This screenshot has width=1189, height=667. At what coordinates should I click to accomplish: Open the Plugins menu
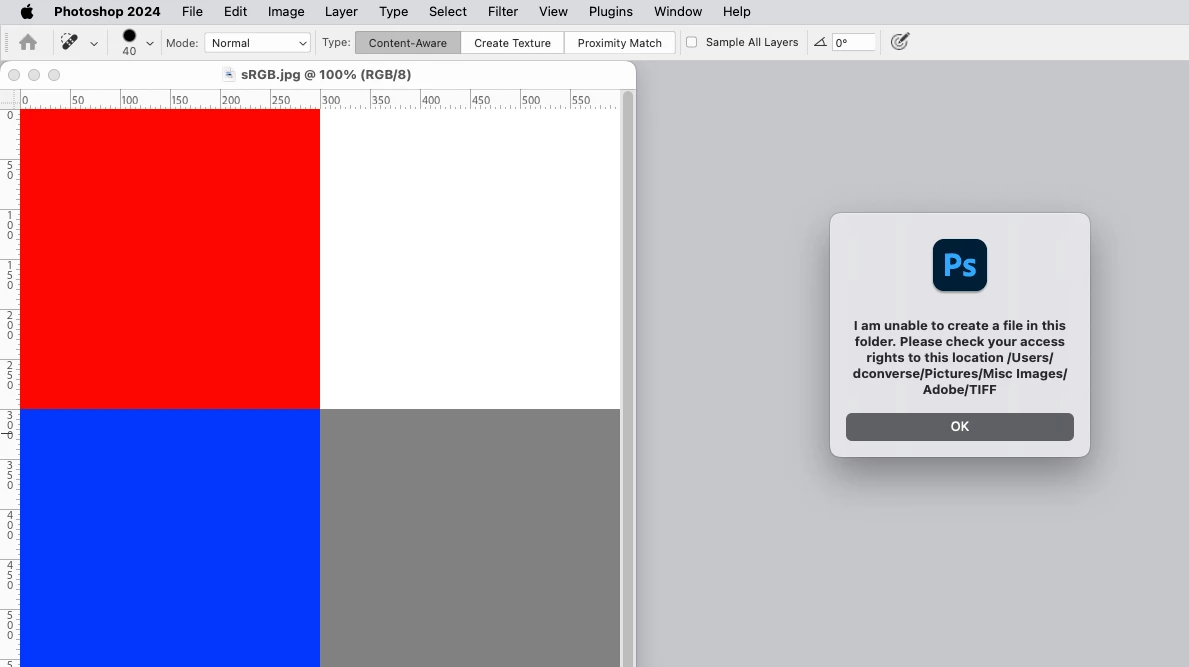pyautogui.click(x=610, y=11)
